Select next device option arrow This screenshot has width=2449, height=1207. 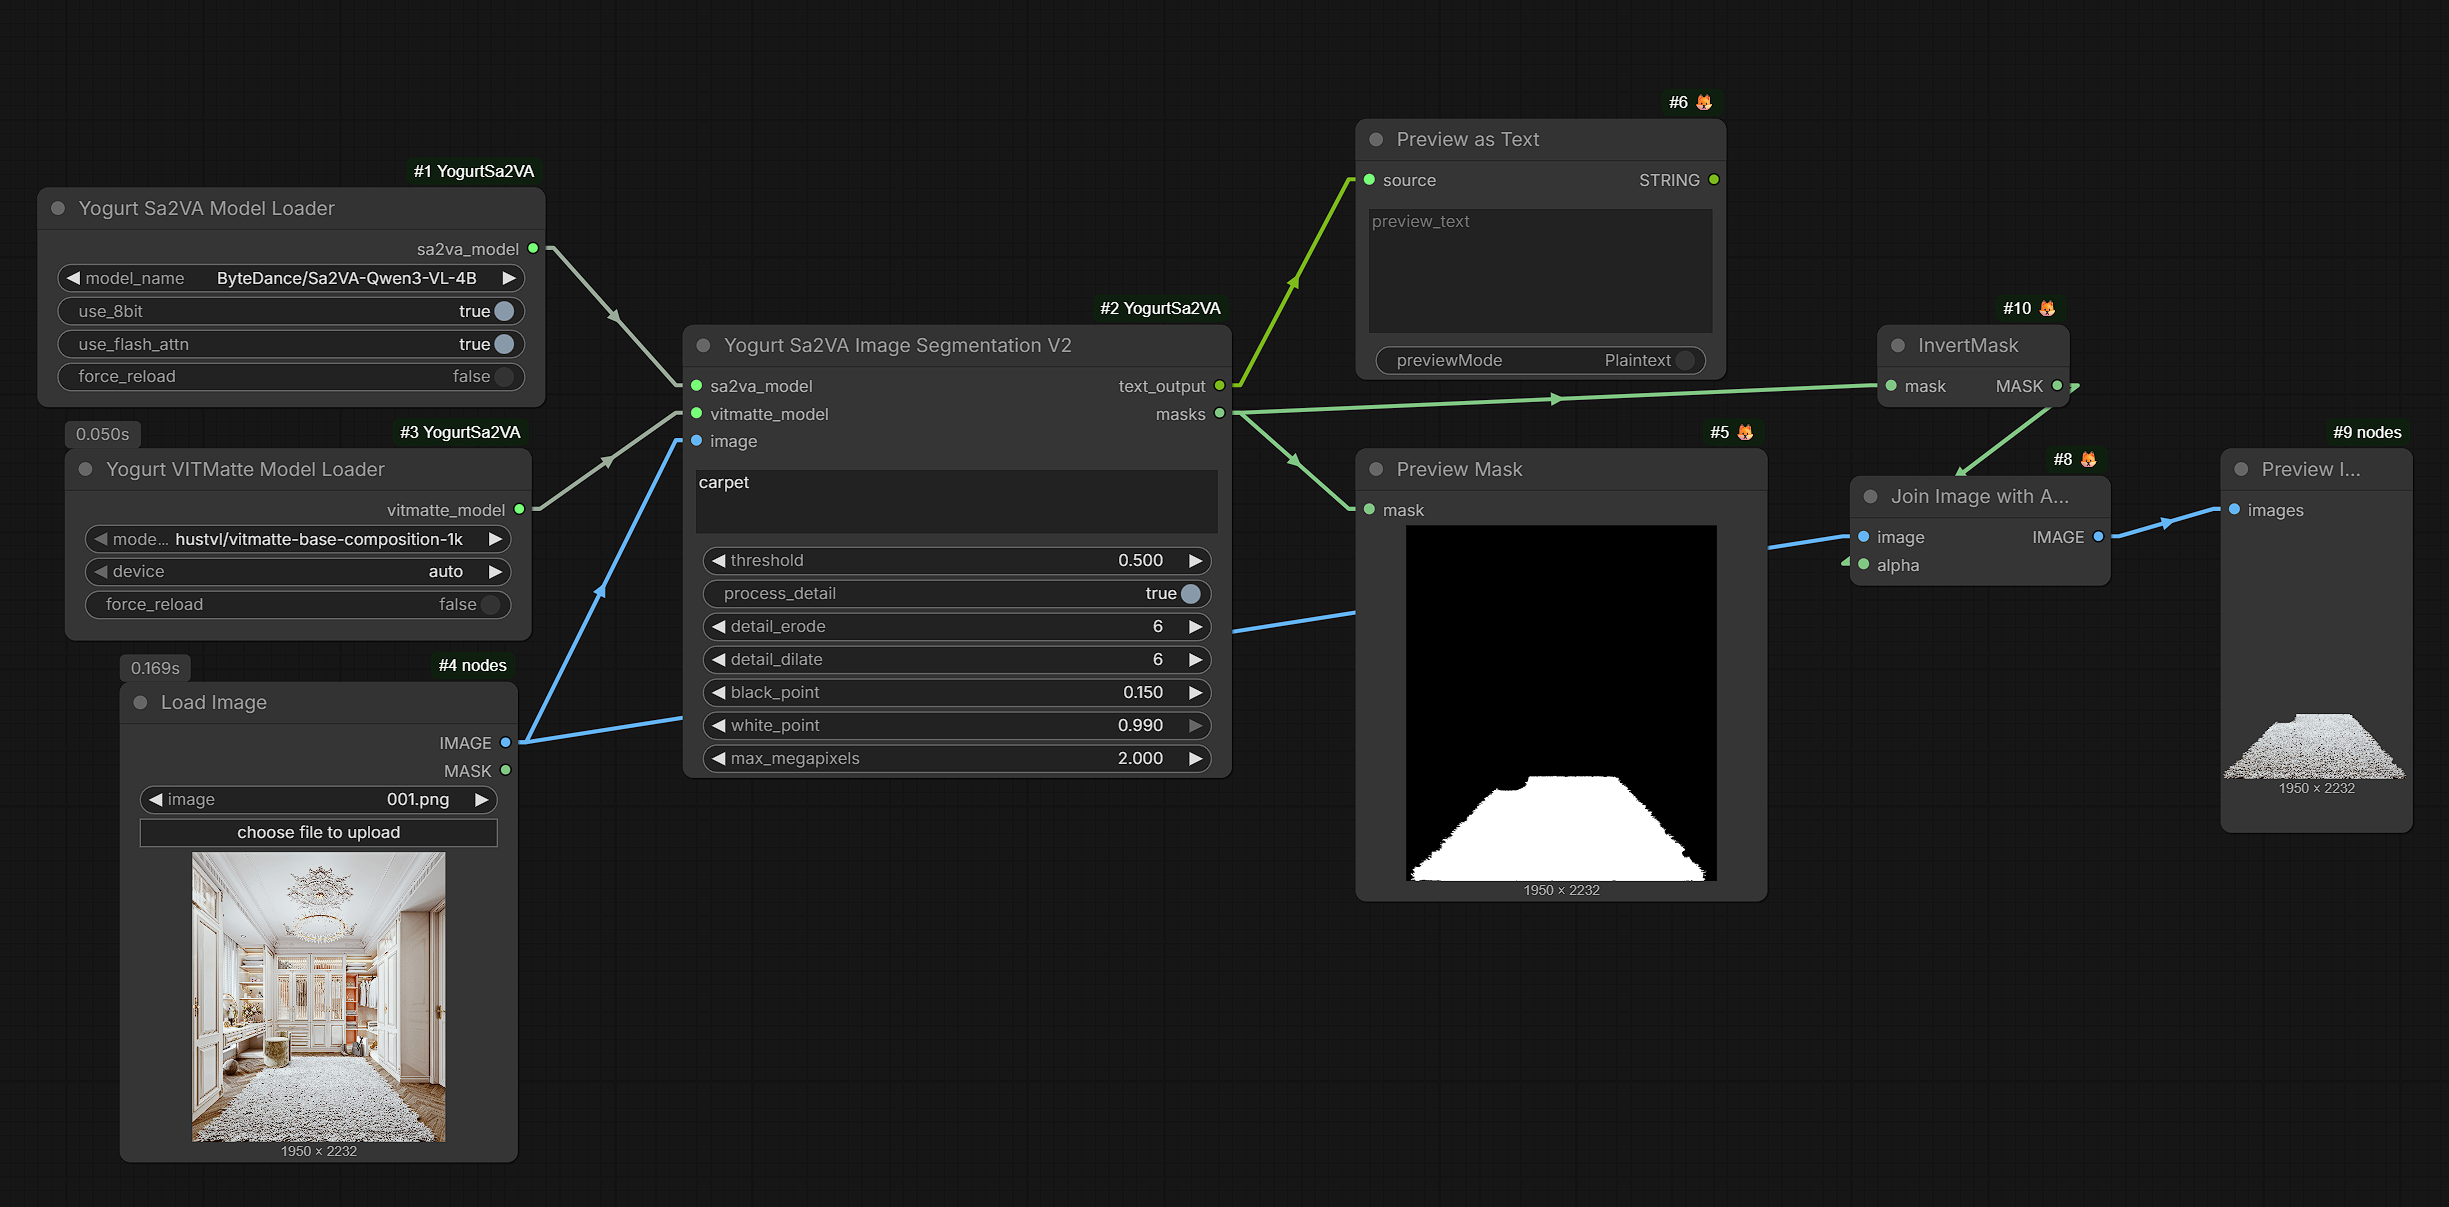click(495, 571)
